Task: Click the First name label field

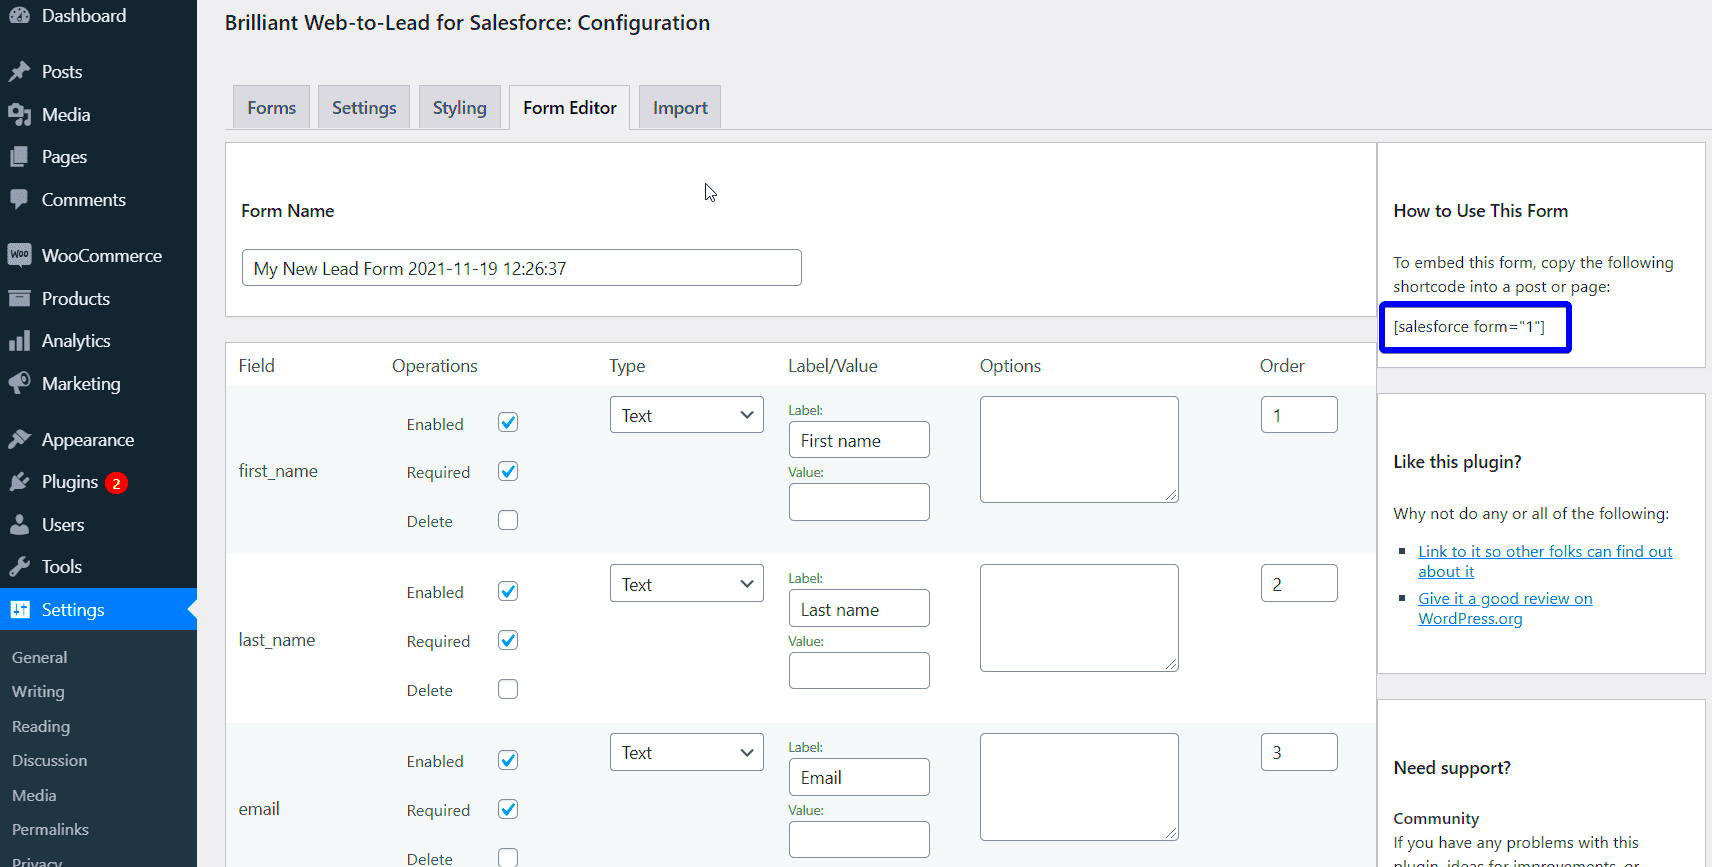Action: coord(859,440)
